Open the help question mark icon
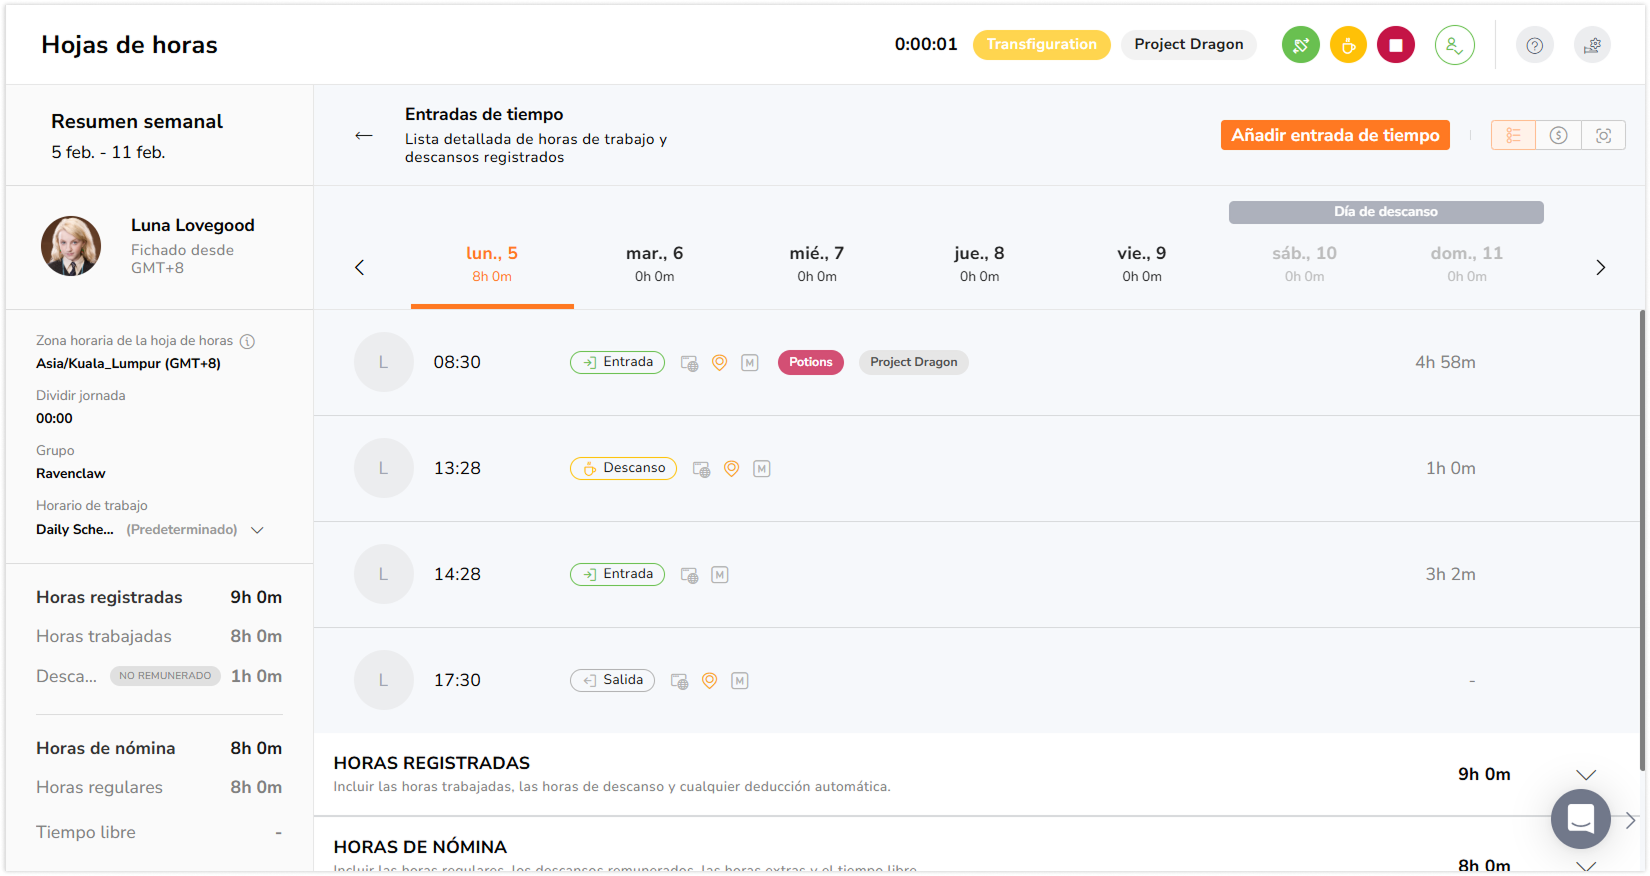 1534,45
